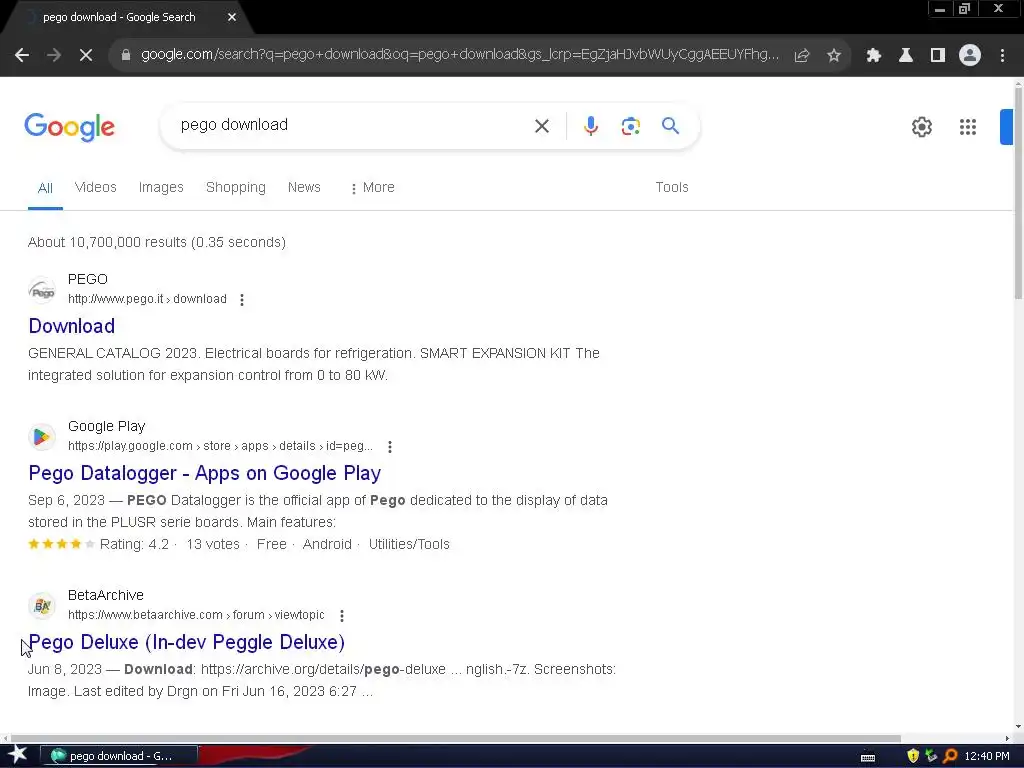Click the horizontal page scrollbar
This screenshot has width=1024, height=768.
[x=455, y=739]
